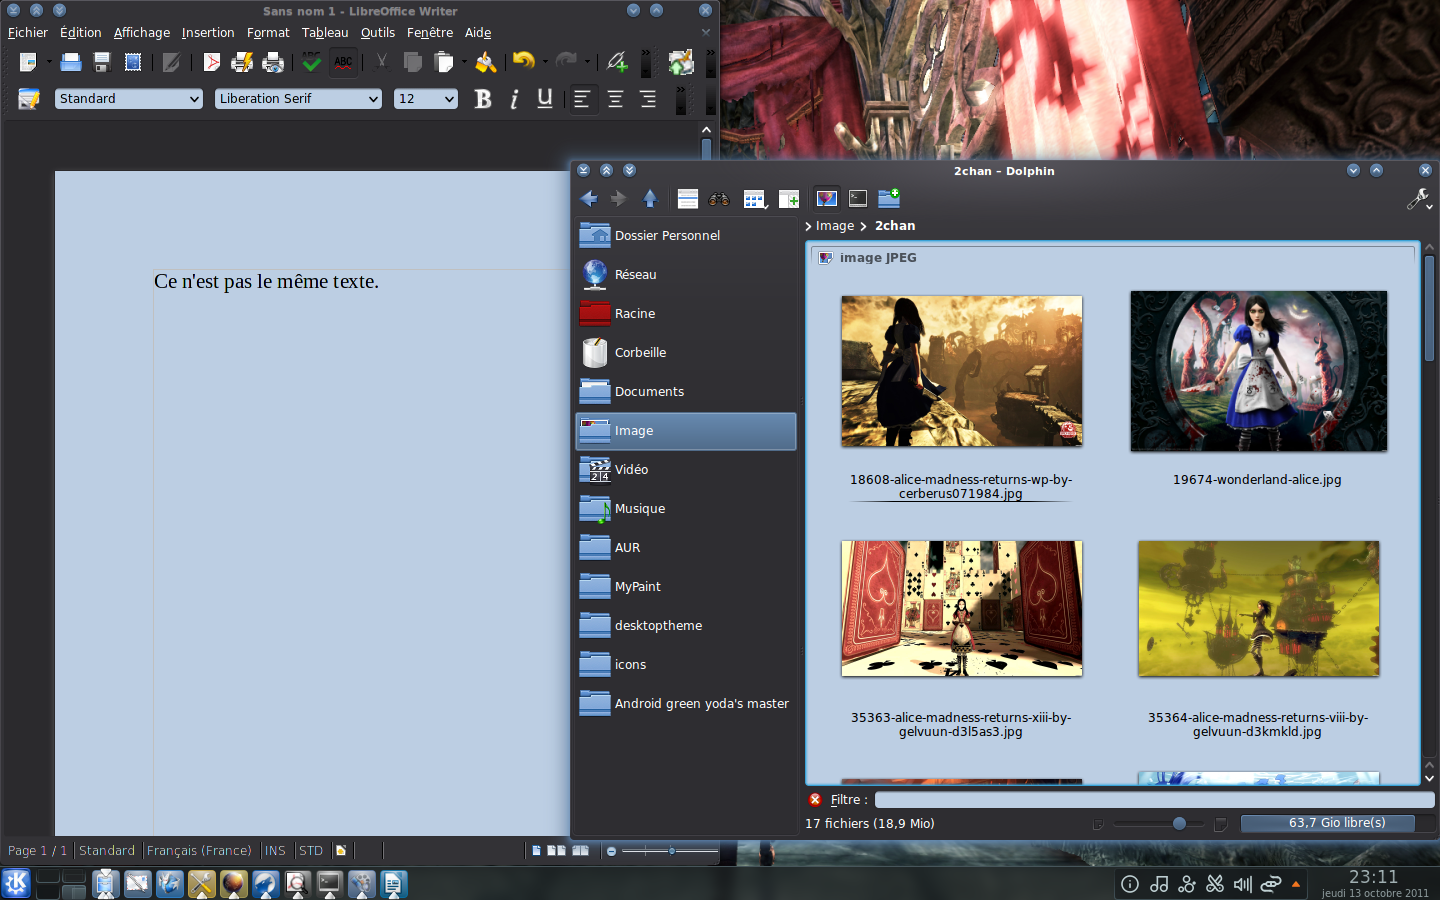This screenshot has width=1440, height=900.
Task: Click Image in Dolphin breadcrumb path
Action: click(835, 226)
